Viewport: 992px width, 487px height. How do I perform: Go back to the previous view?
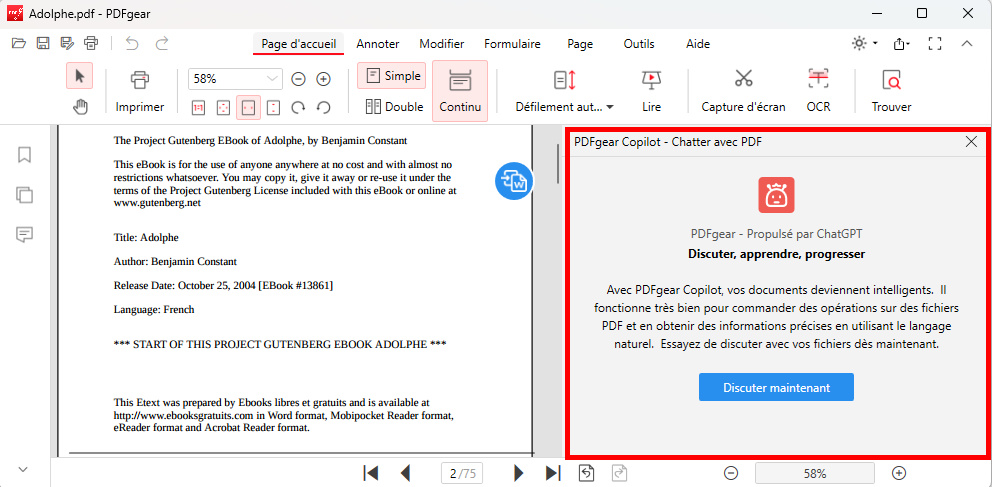click(x=587, y=472)
